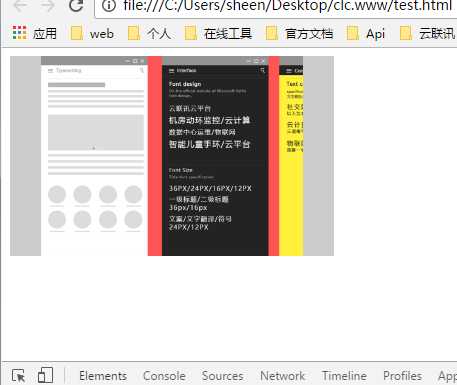
Task: Open the 应用 apps shortcut
Action: [x=35, y=33]
